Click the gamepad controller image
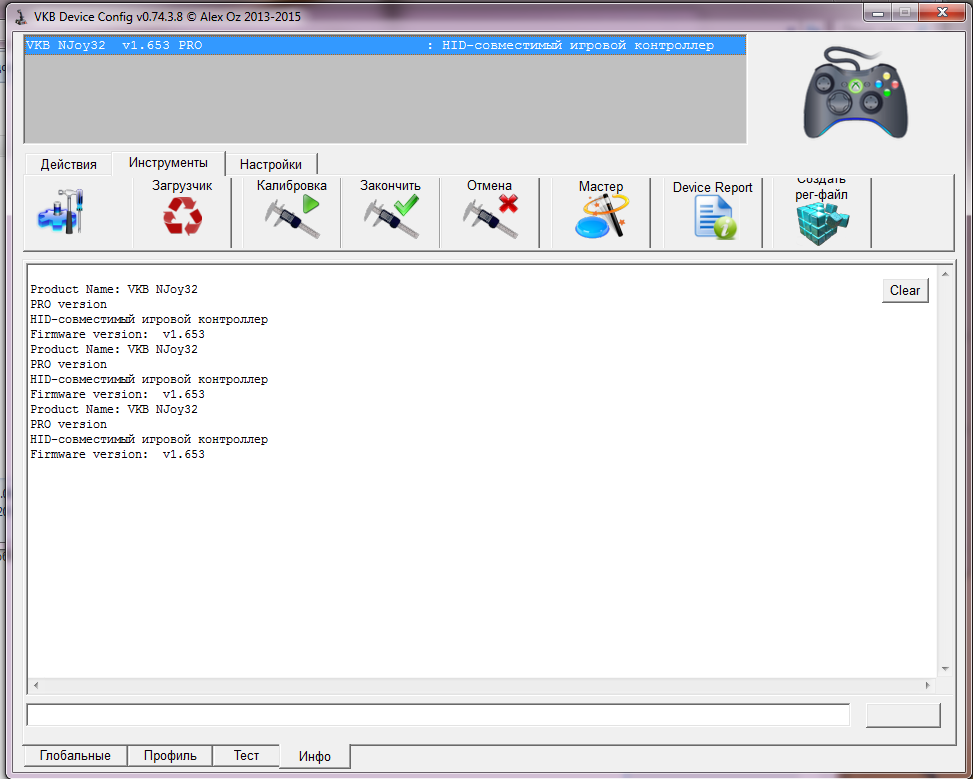 pos(856,92)
